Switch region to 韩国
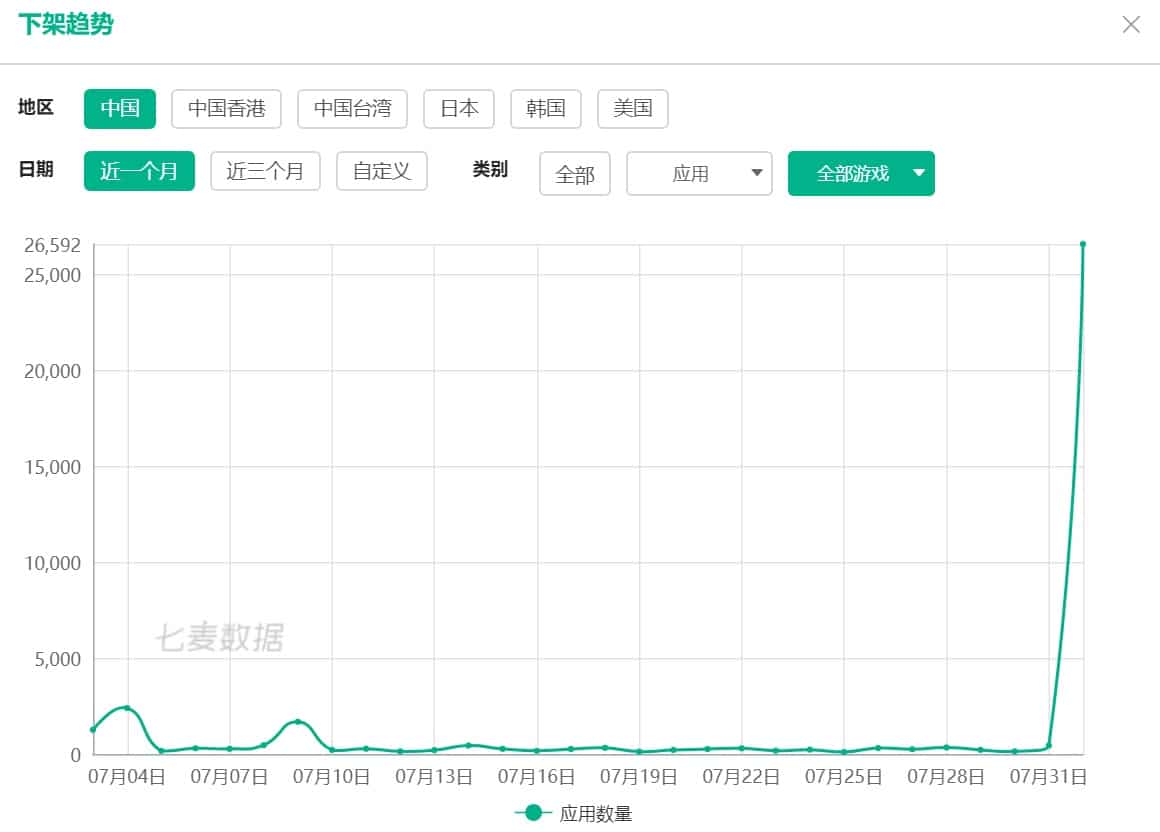 point(545,109)
